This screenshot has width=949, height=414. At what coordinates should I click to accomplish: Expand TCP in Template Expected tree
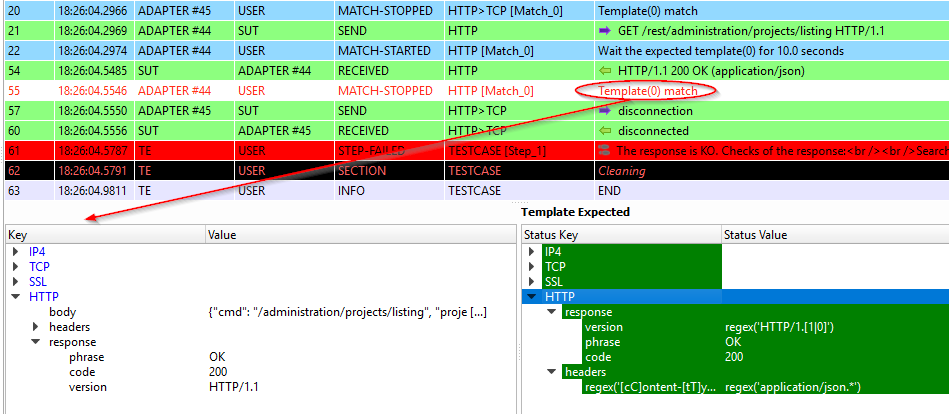[x=531, y=267]
